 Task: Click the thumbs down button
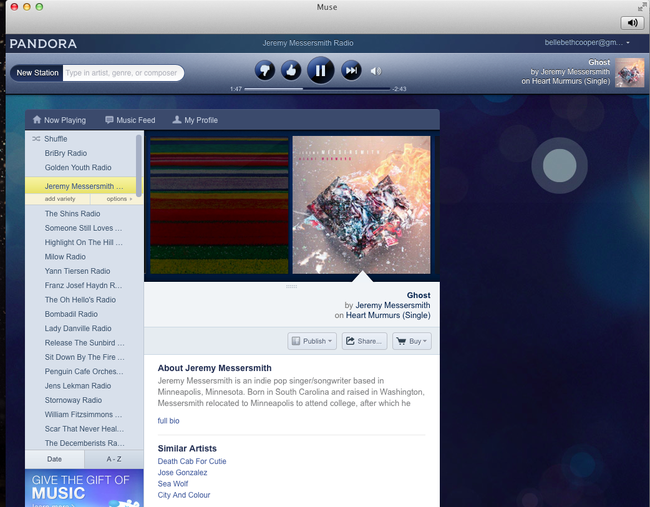[x=264, y=70]
